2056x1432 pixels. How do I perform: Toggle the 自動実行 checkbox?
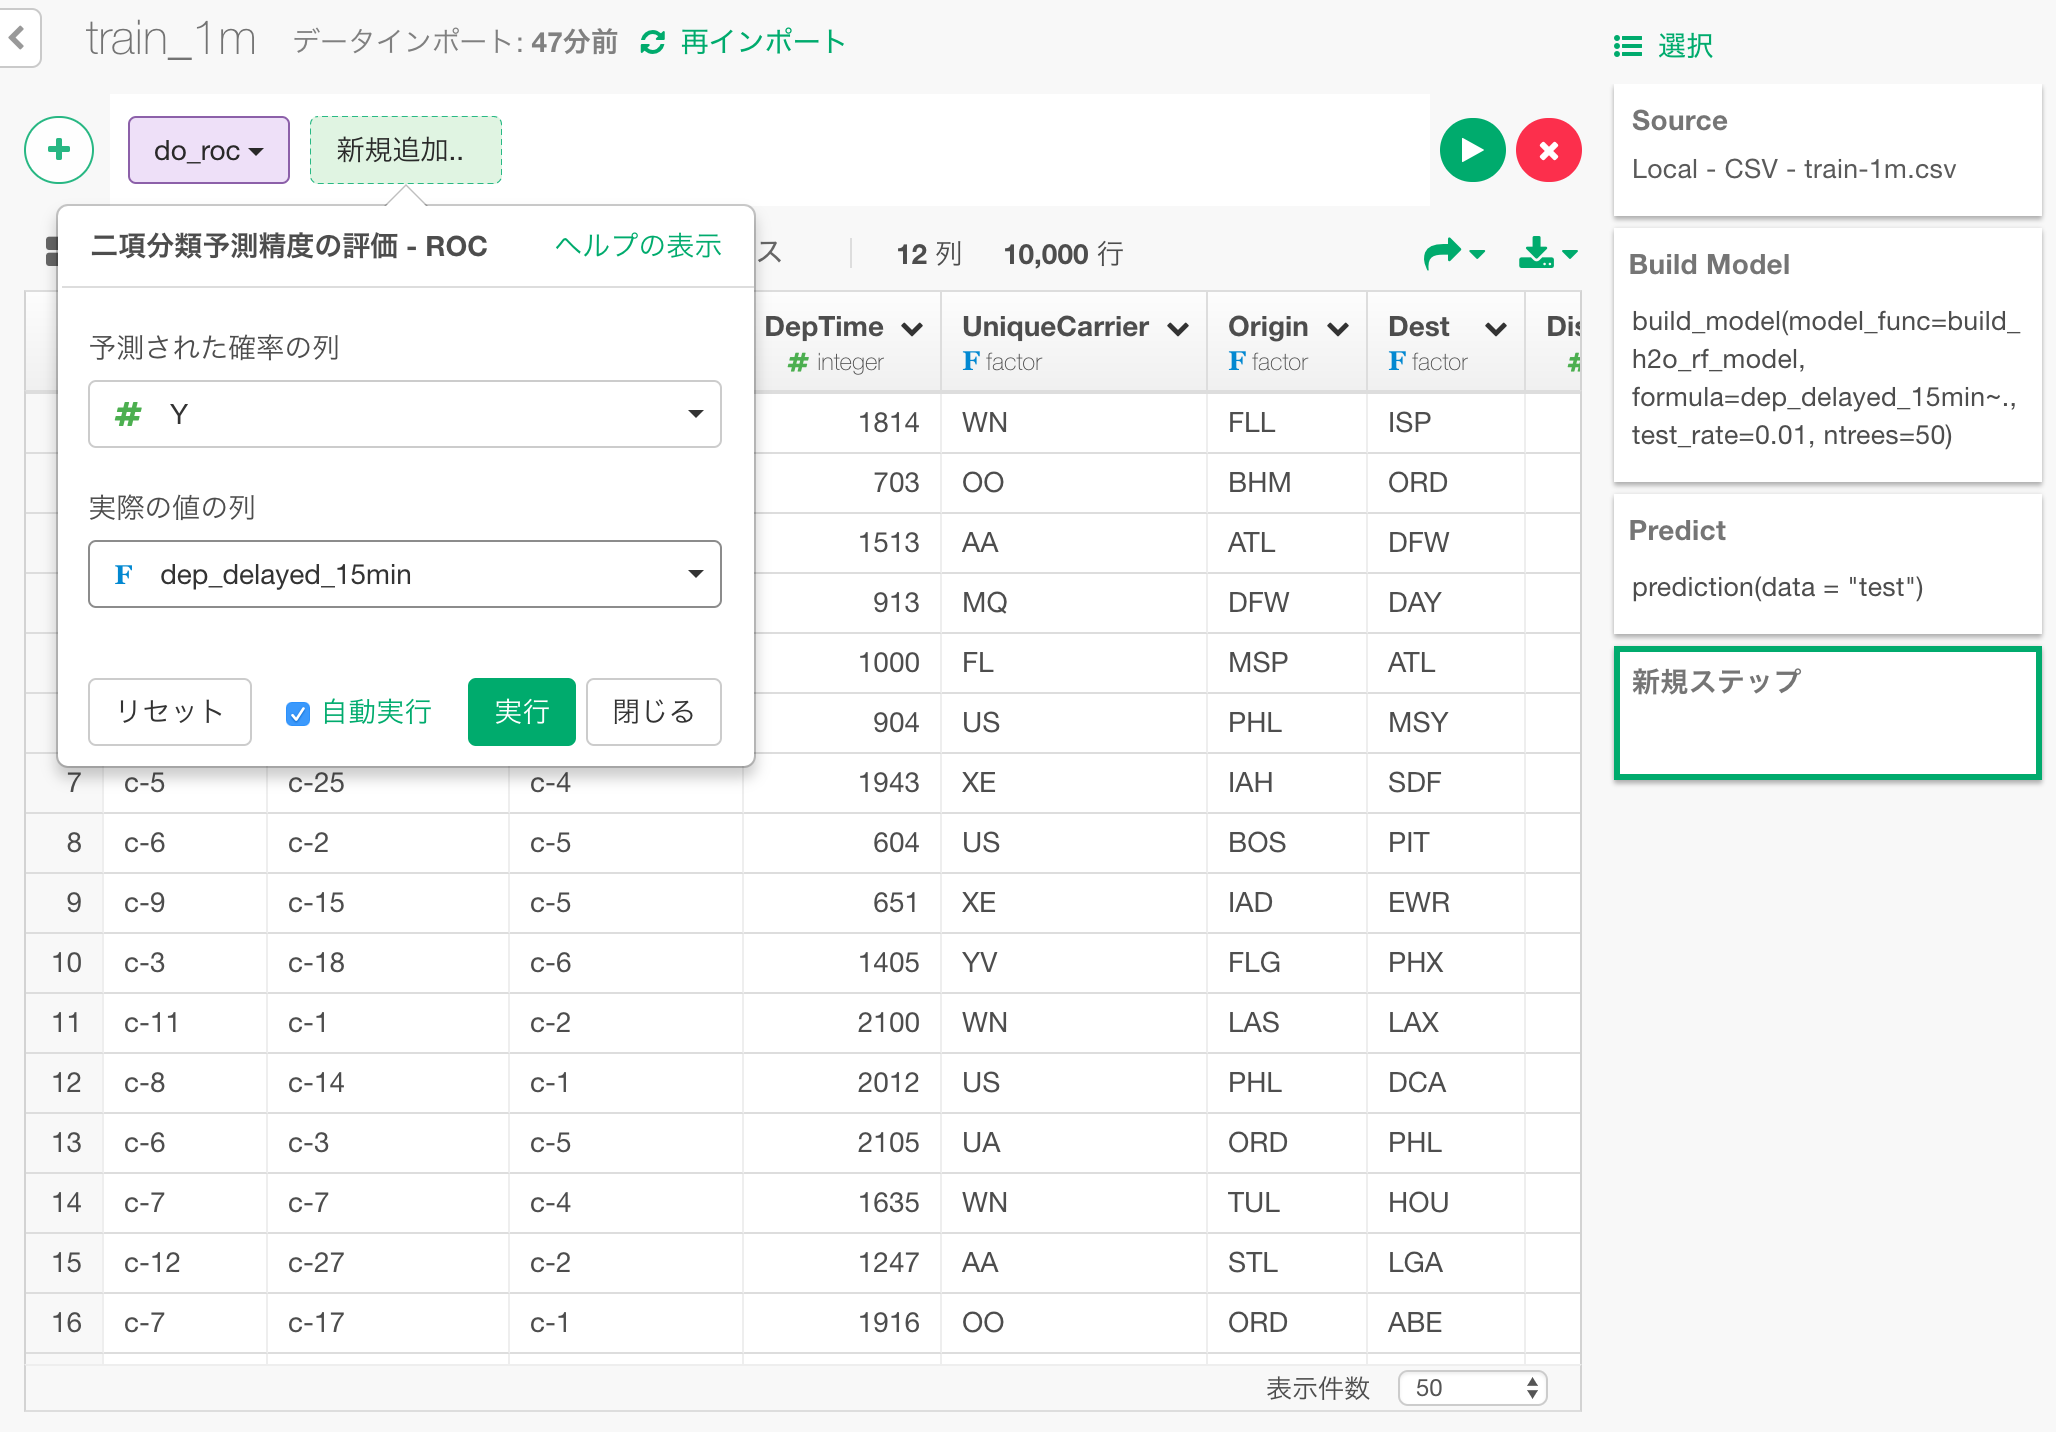pyautogui.click(x=298, y=713)
